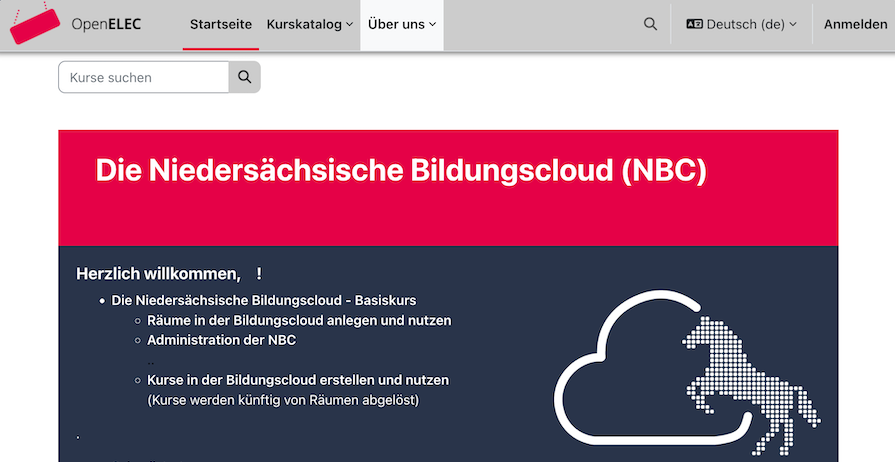The height and width of the screenshot is (462, 895).
Task: Click the language icon beside Deutsch (de)
Action: [694, 24]
